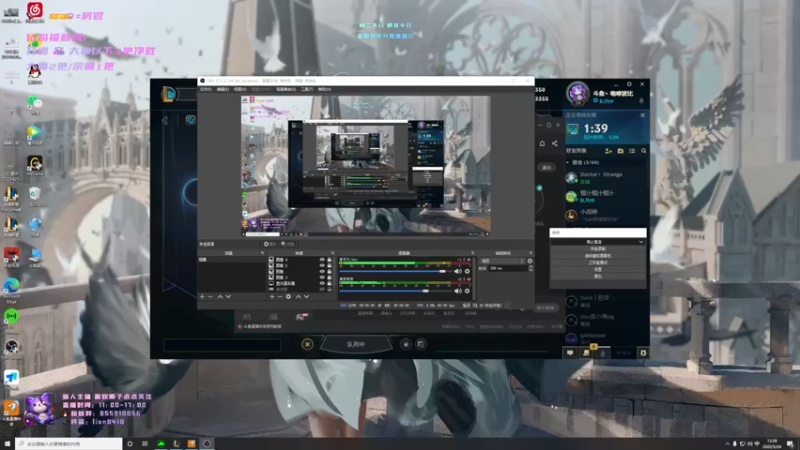800x450 pixels.
Task: Mute the desktop audio speaker icon
Action: tap(458, 271)
